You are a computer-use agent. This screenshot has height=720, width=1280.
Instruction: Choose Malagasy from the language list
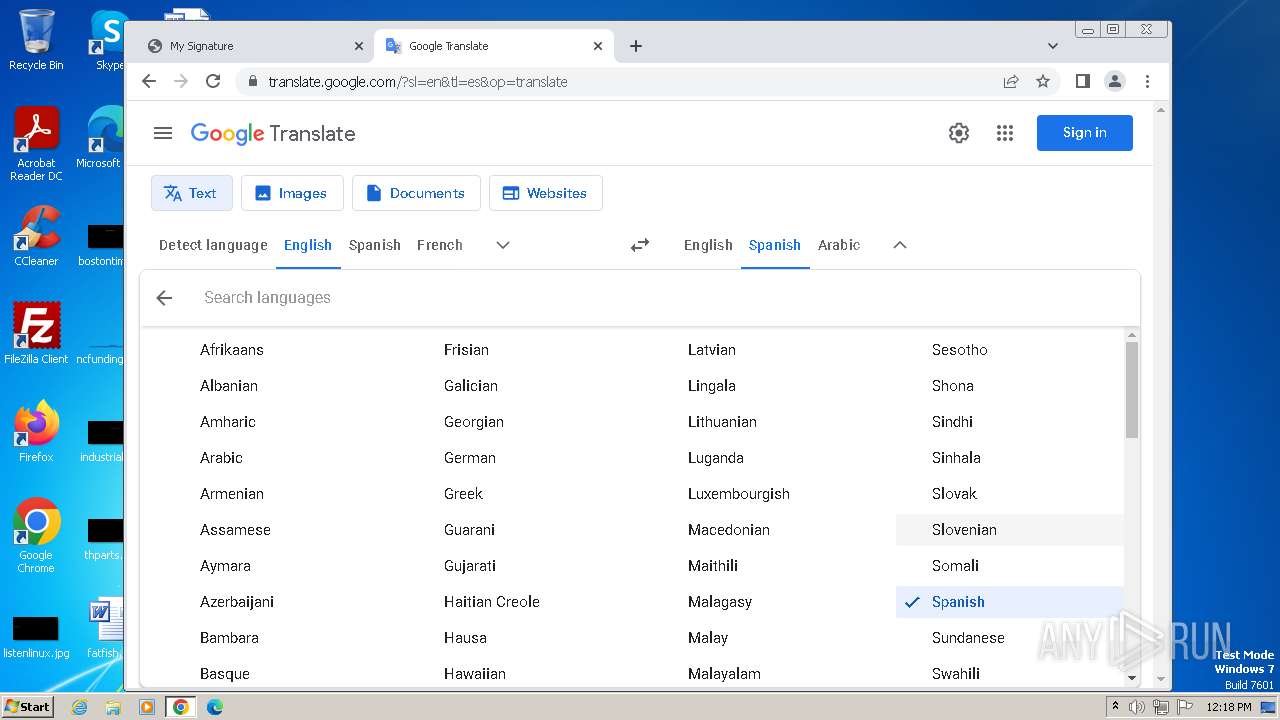pos(720,602)
